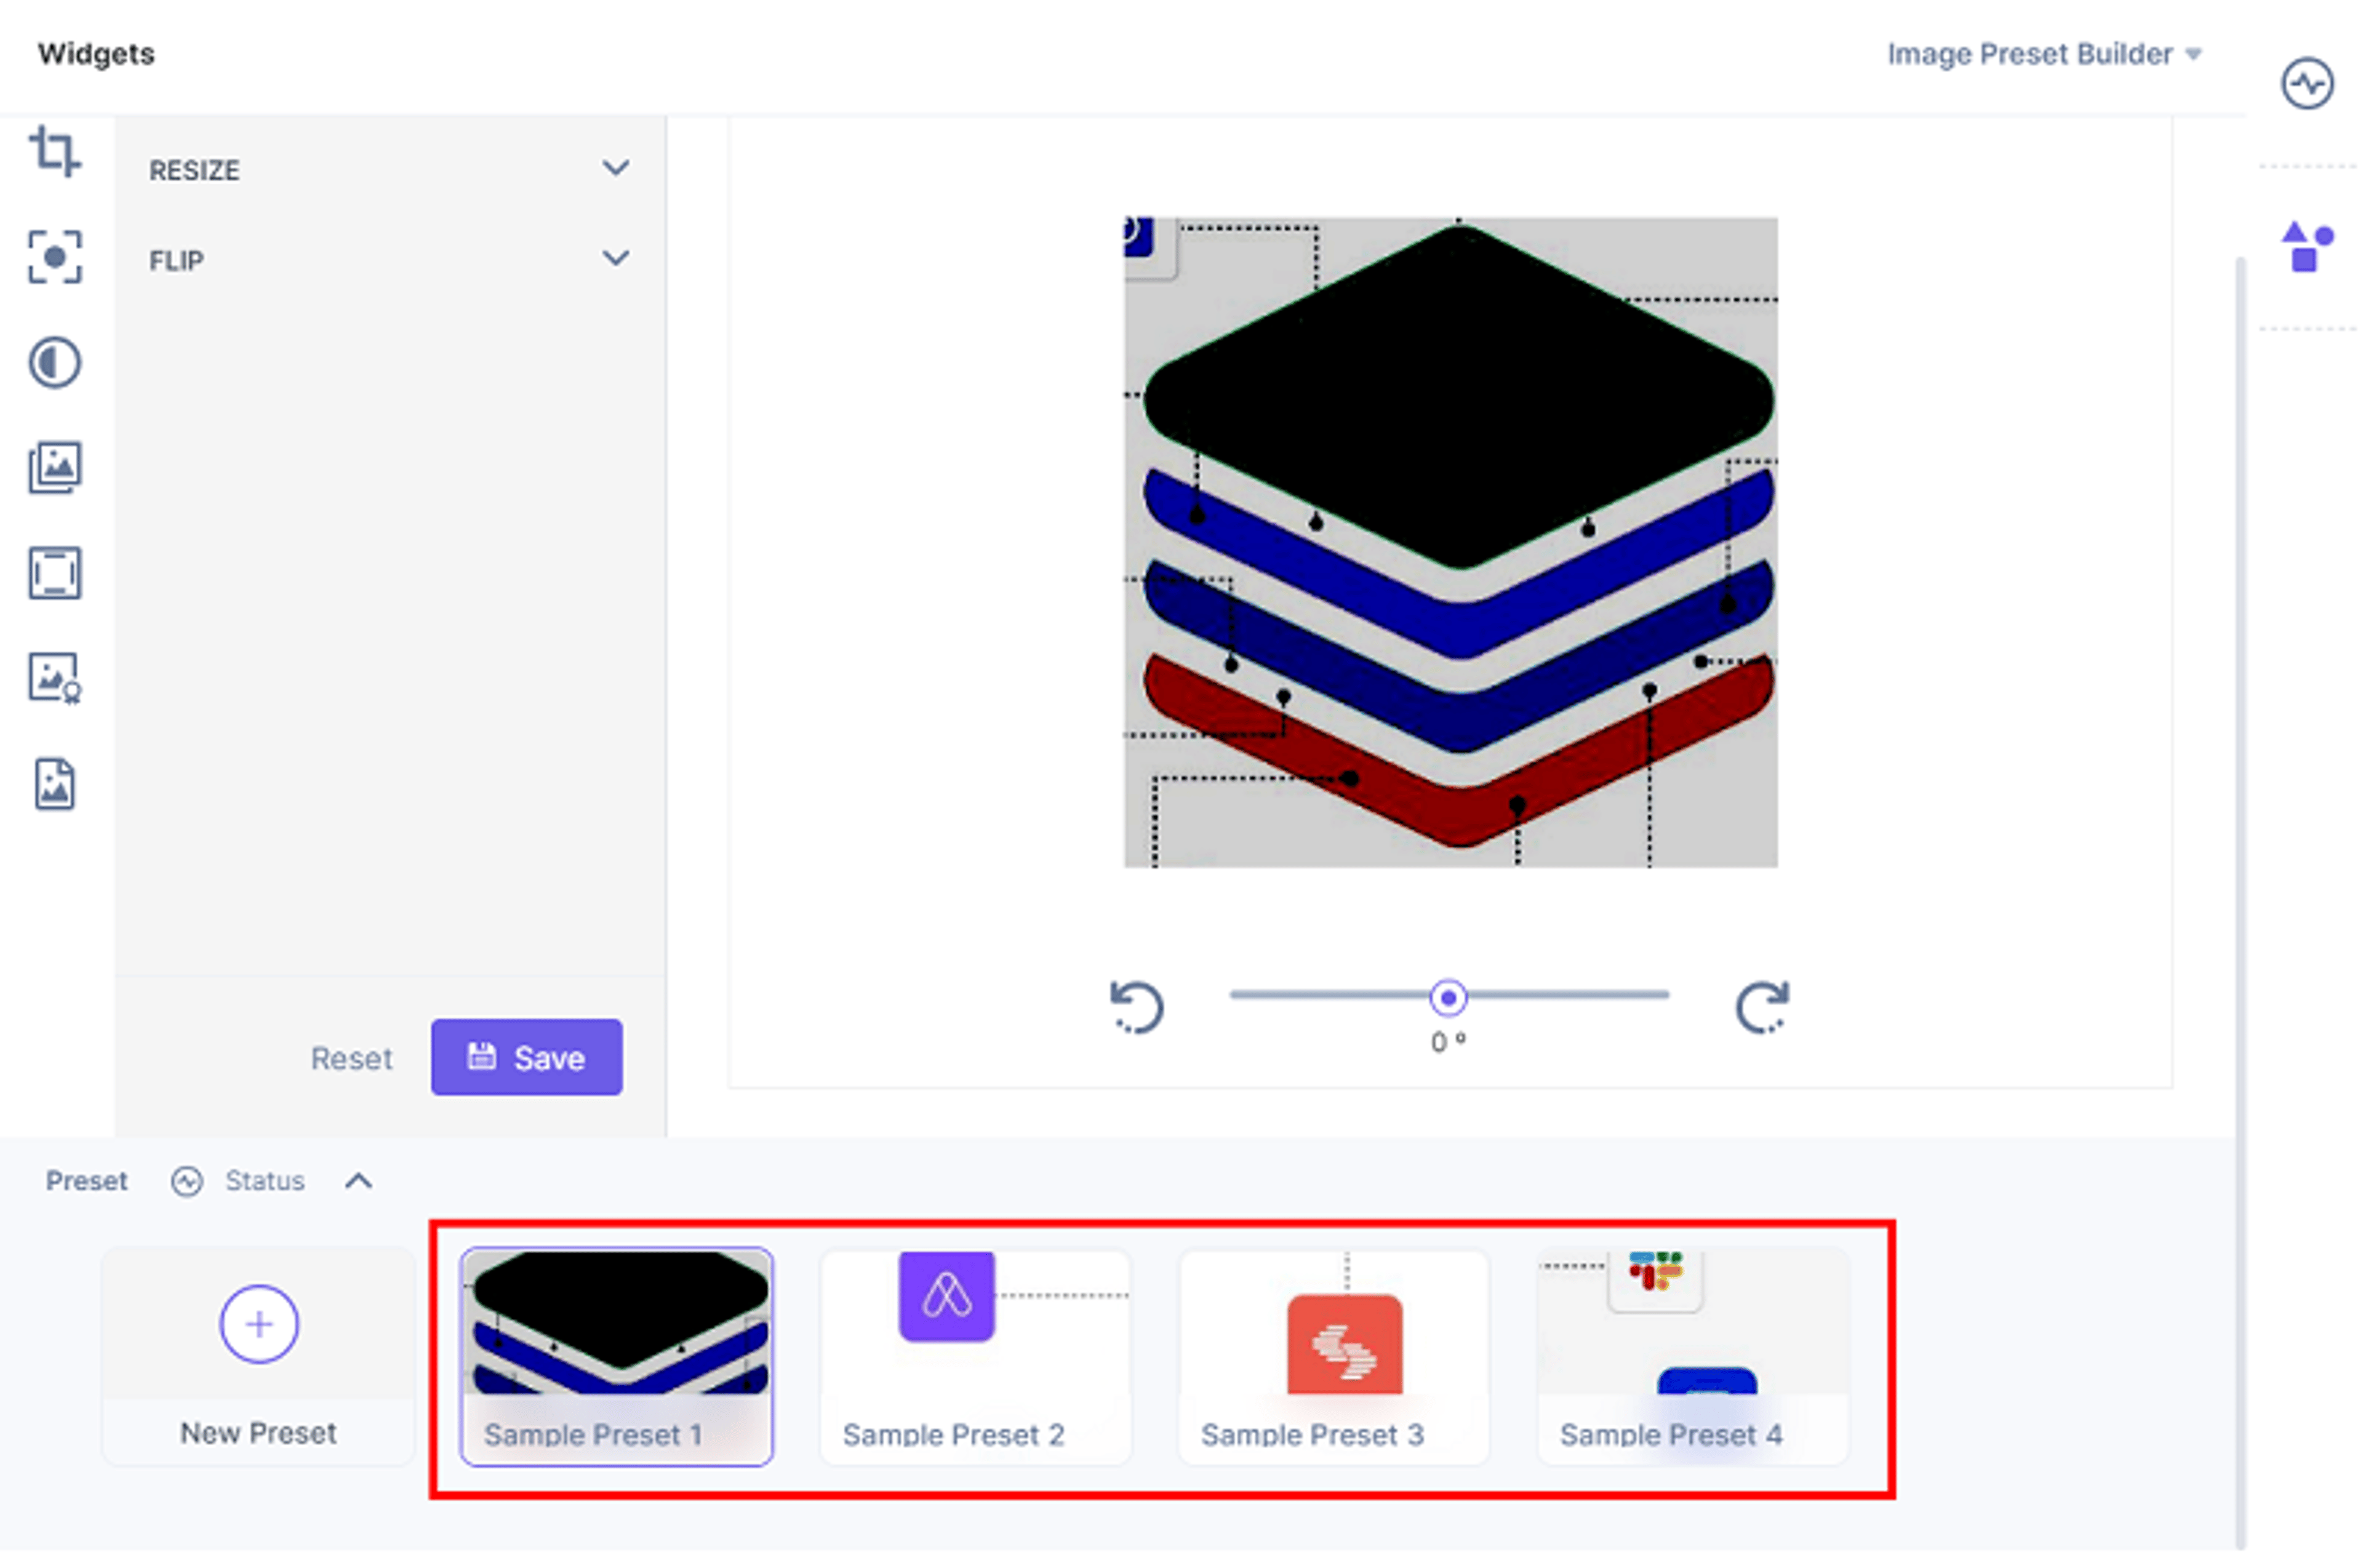
Task: Rotate image clockwise with right arrow
Action: 1762,1008
